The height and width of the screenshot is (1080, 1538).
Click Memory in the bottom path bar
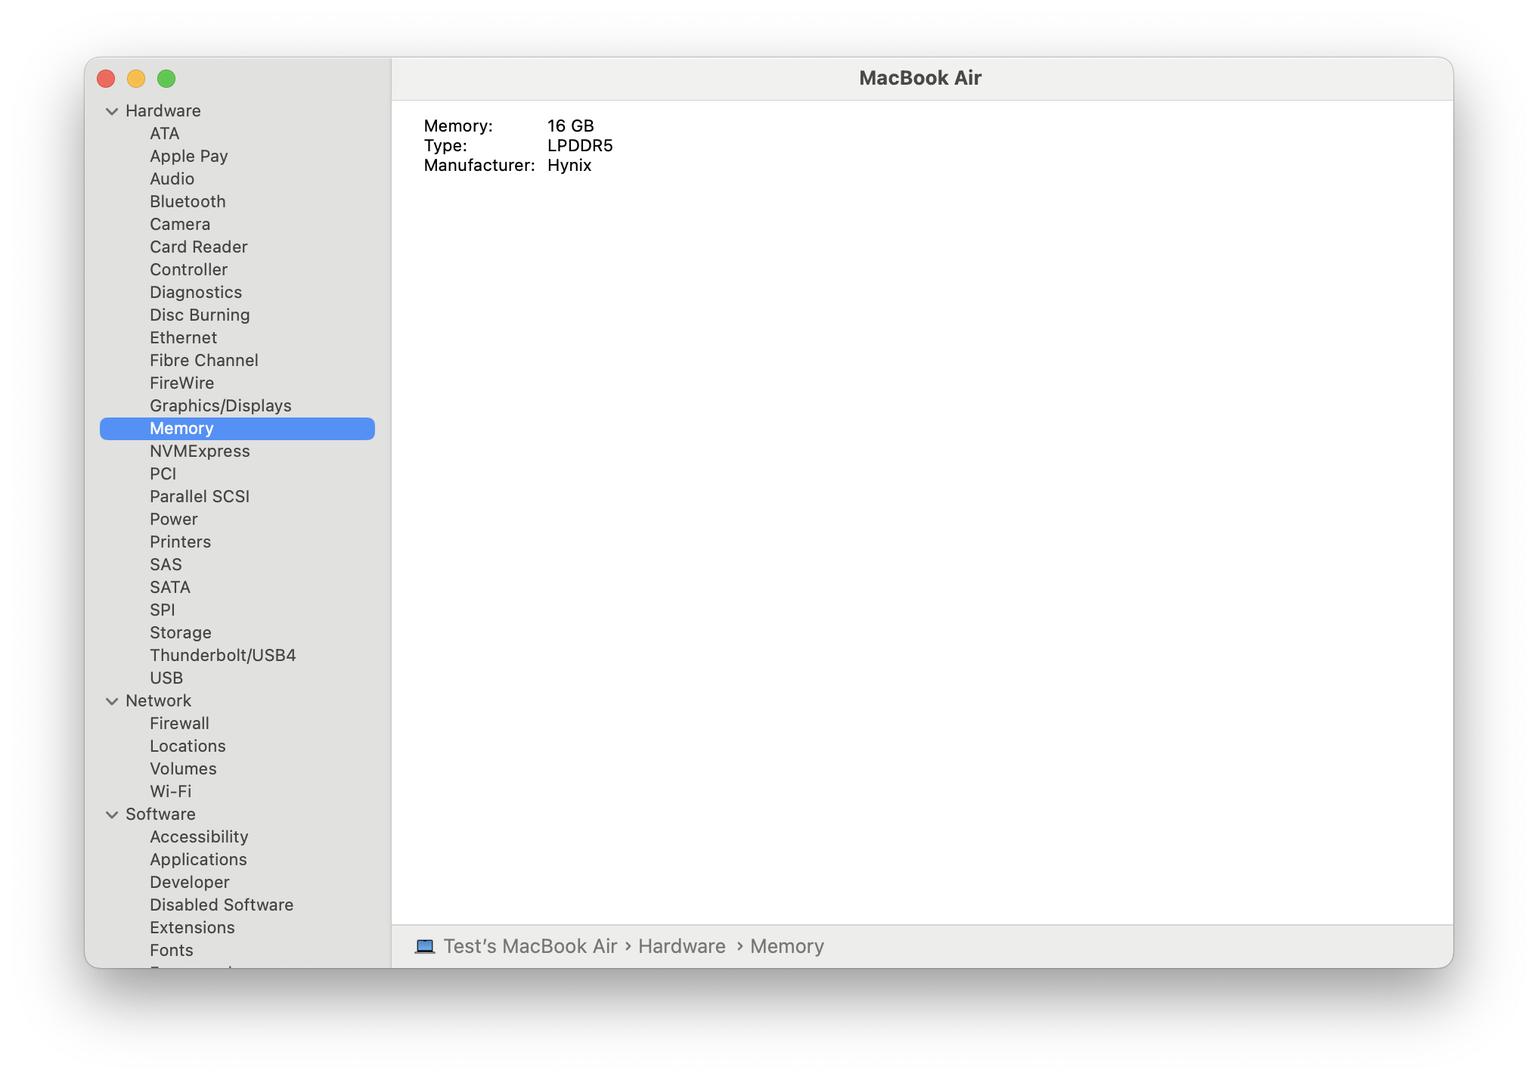786,947
